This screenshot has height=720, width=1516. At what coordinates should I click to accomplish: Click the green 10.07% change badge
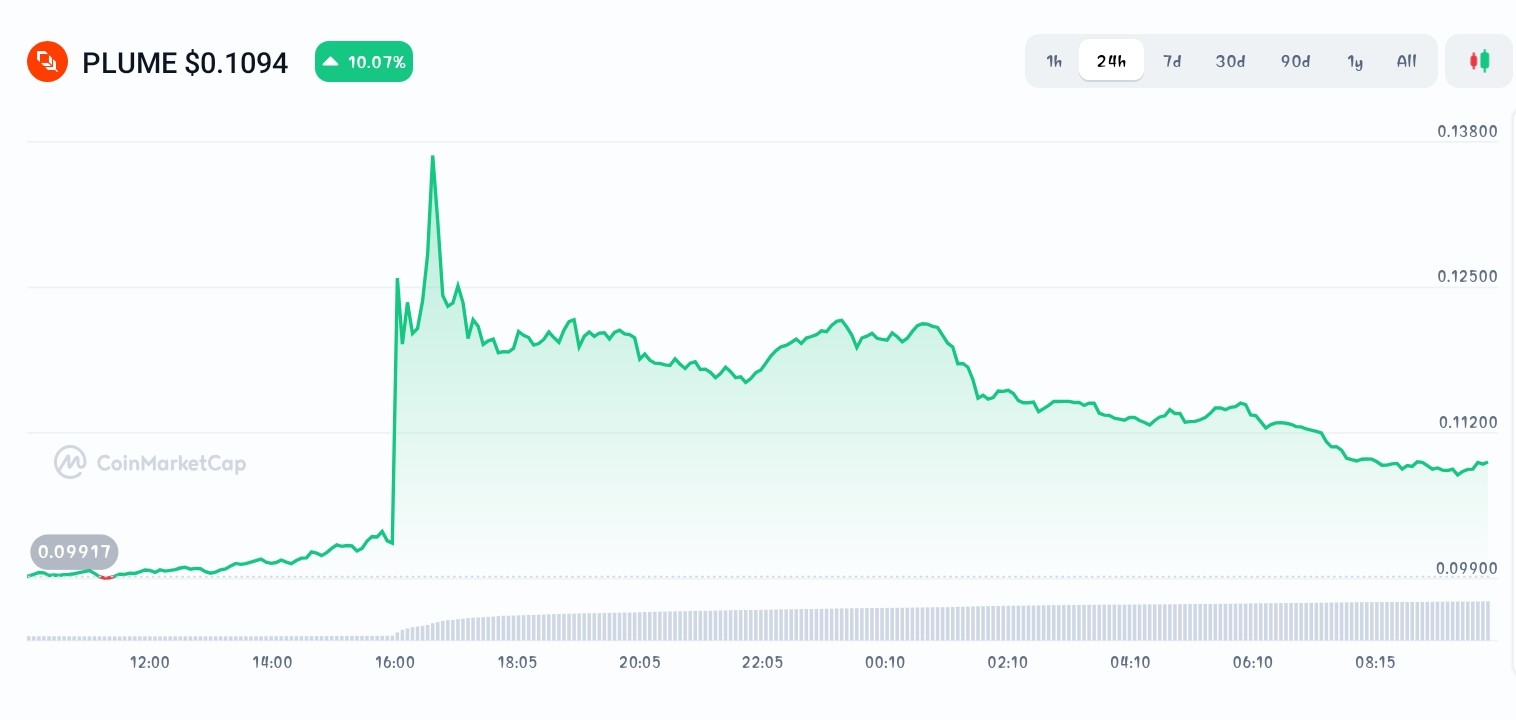pyautogui.click(x=364, y=62)
